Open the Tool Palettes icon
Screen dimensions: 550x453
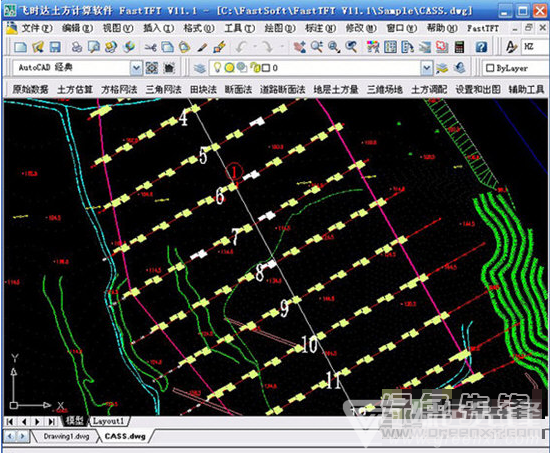[408, 47]
